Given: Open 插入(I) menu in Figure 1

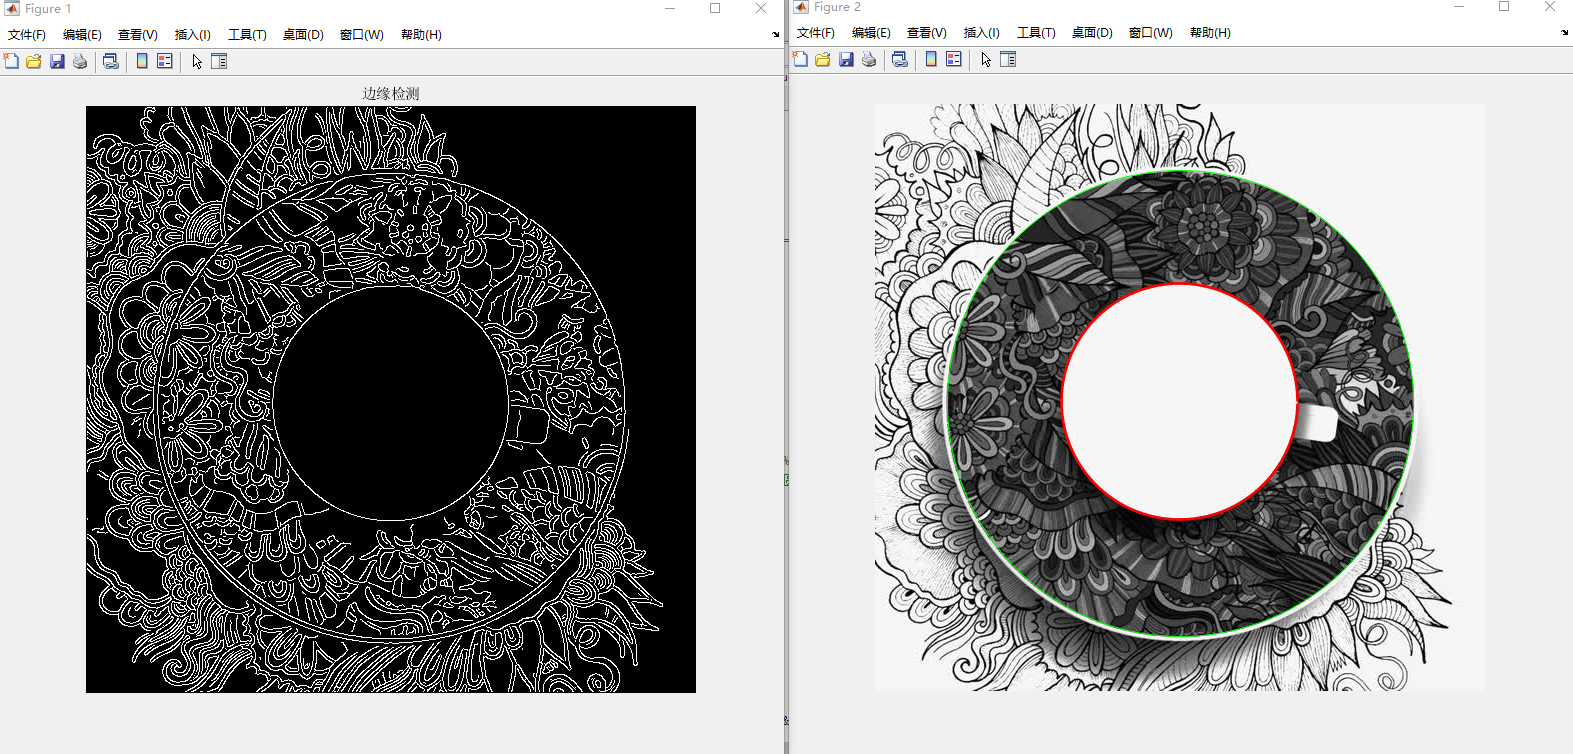Looking at the screenshot, I should pos(193,34).
